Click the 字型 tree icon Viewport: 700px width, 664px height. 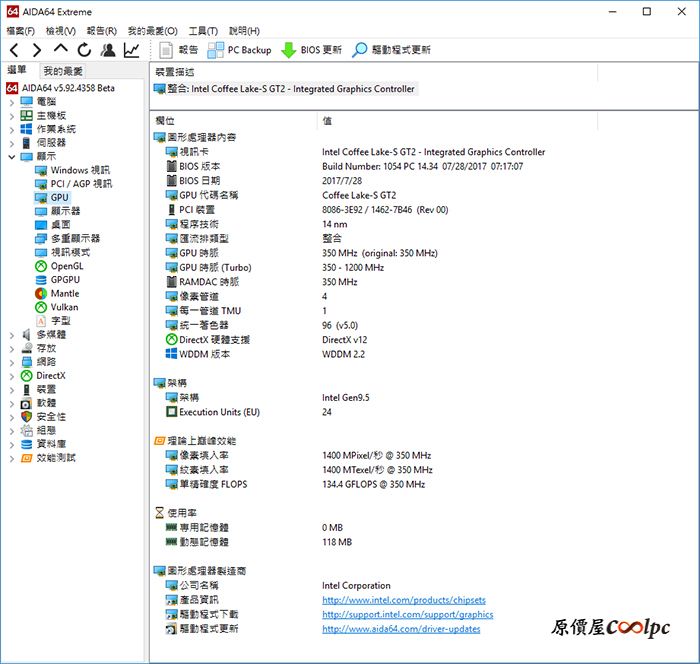click(x=41, y=321)
